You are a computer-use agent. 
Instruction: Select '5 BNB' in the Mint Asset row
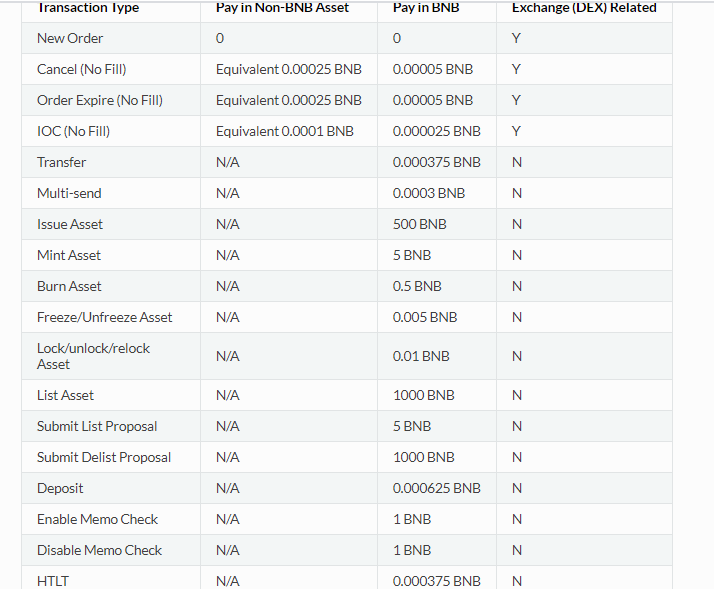pos(412,255)
